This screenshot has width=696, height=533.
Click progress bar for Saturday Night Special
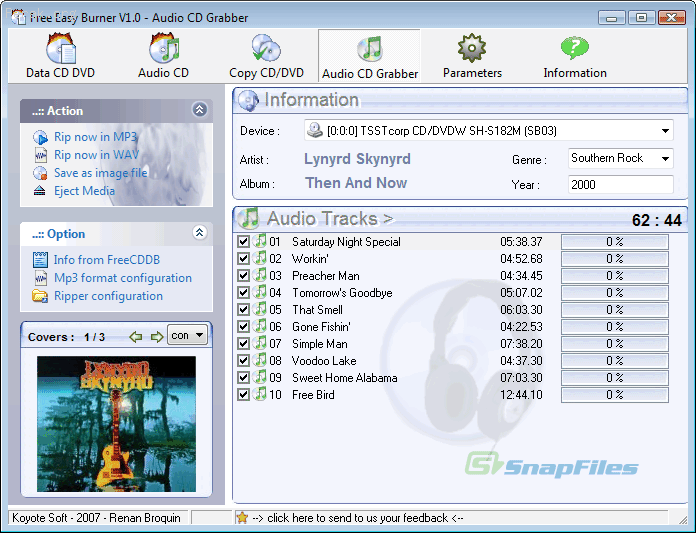pyautogui.click(x=615, y=242)
